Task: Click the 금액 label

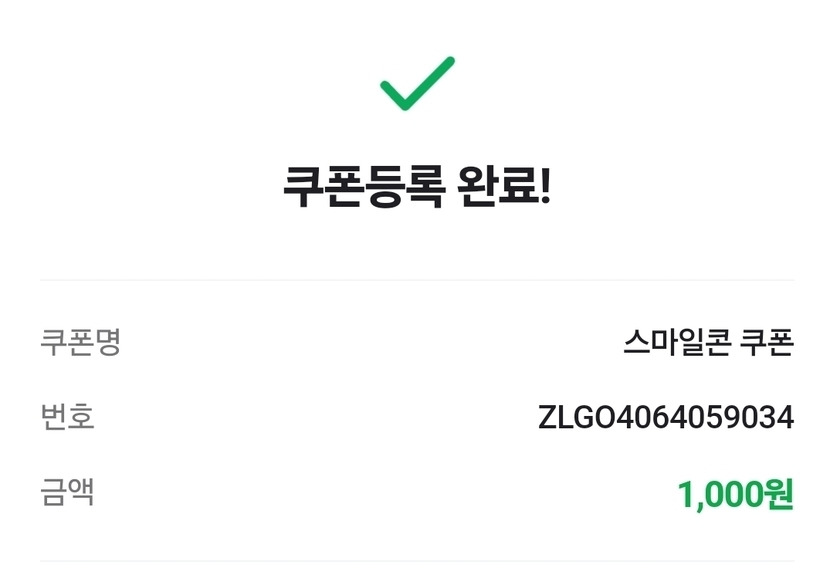Action: pyautogui.click(x=67, y=492)
